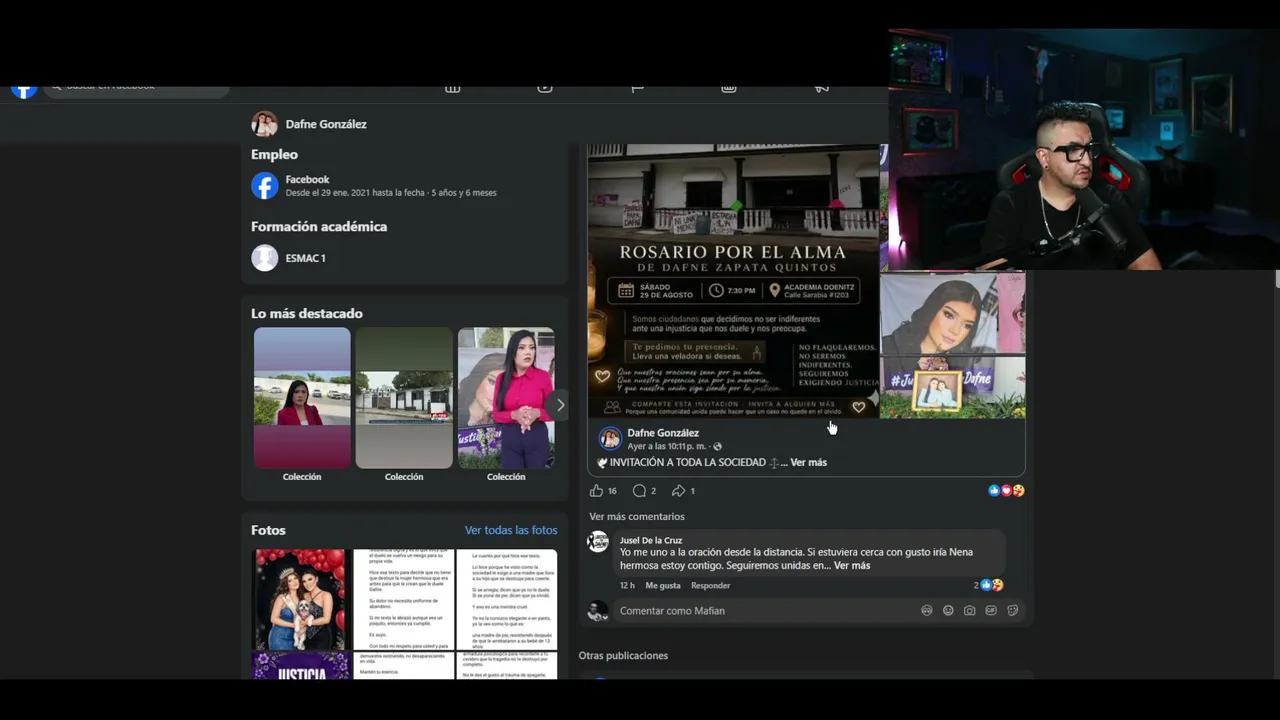Click the Empleo section heading
This screenshot has width=1280, height=720.
coord(274,154)
